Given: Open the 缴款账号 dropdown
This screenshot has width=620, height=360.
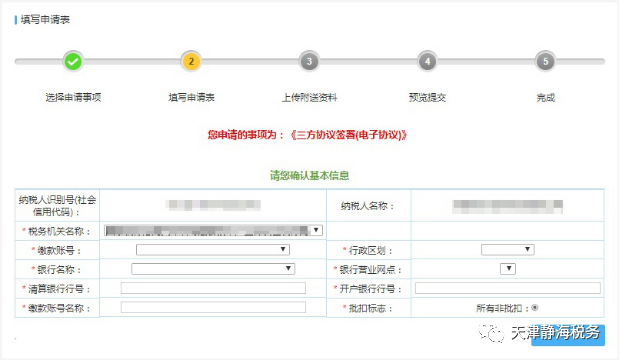Looking at the screenshot, I should click(x=213, y=250).
